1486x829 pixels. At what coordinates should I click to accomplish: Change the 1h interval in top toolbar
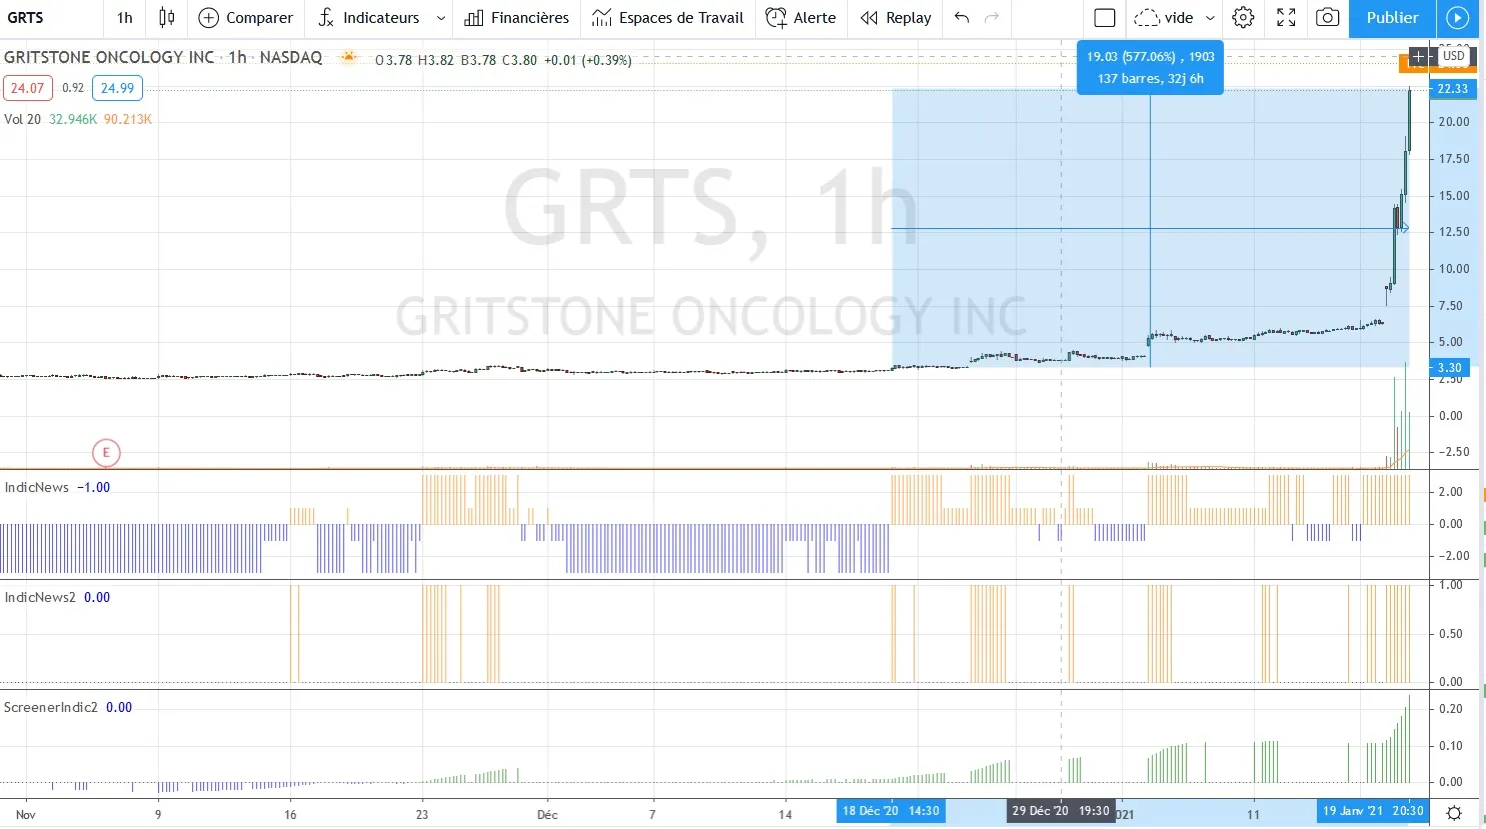pos(124,18)
